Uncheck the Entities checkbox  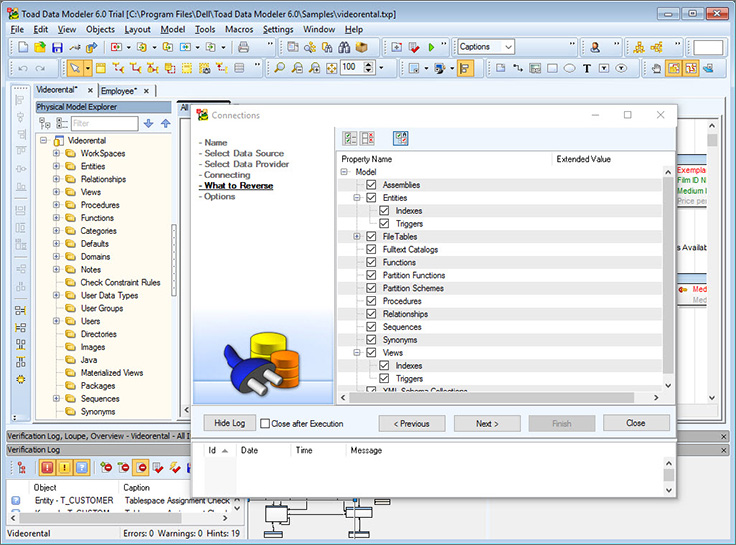coord(371,198)
